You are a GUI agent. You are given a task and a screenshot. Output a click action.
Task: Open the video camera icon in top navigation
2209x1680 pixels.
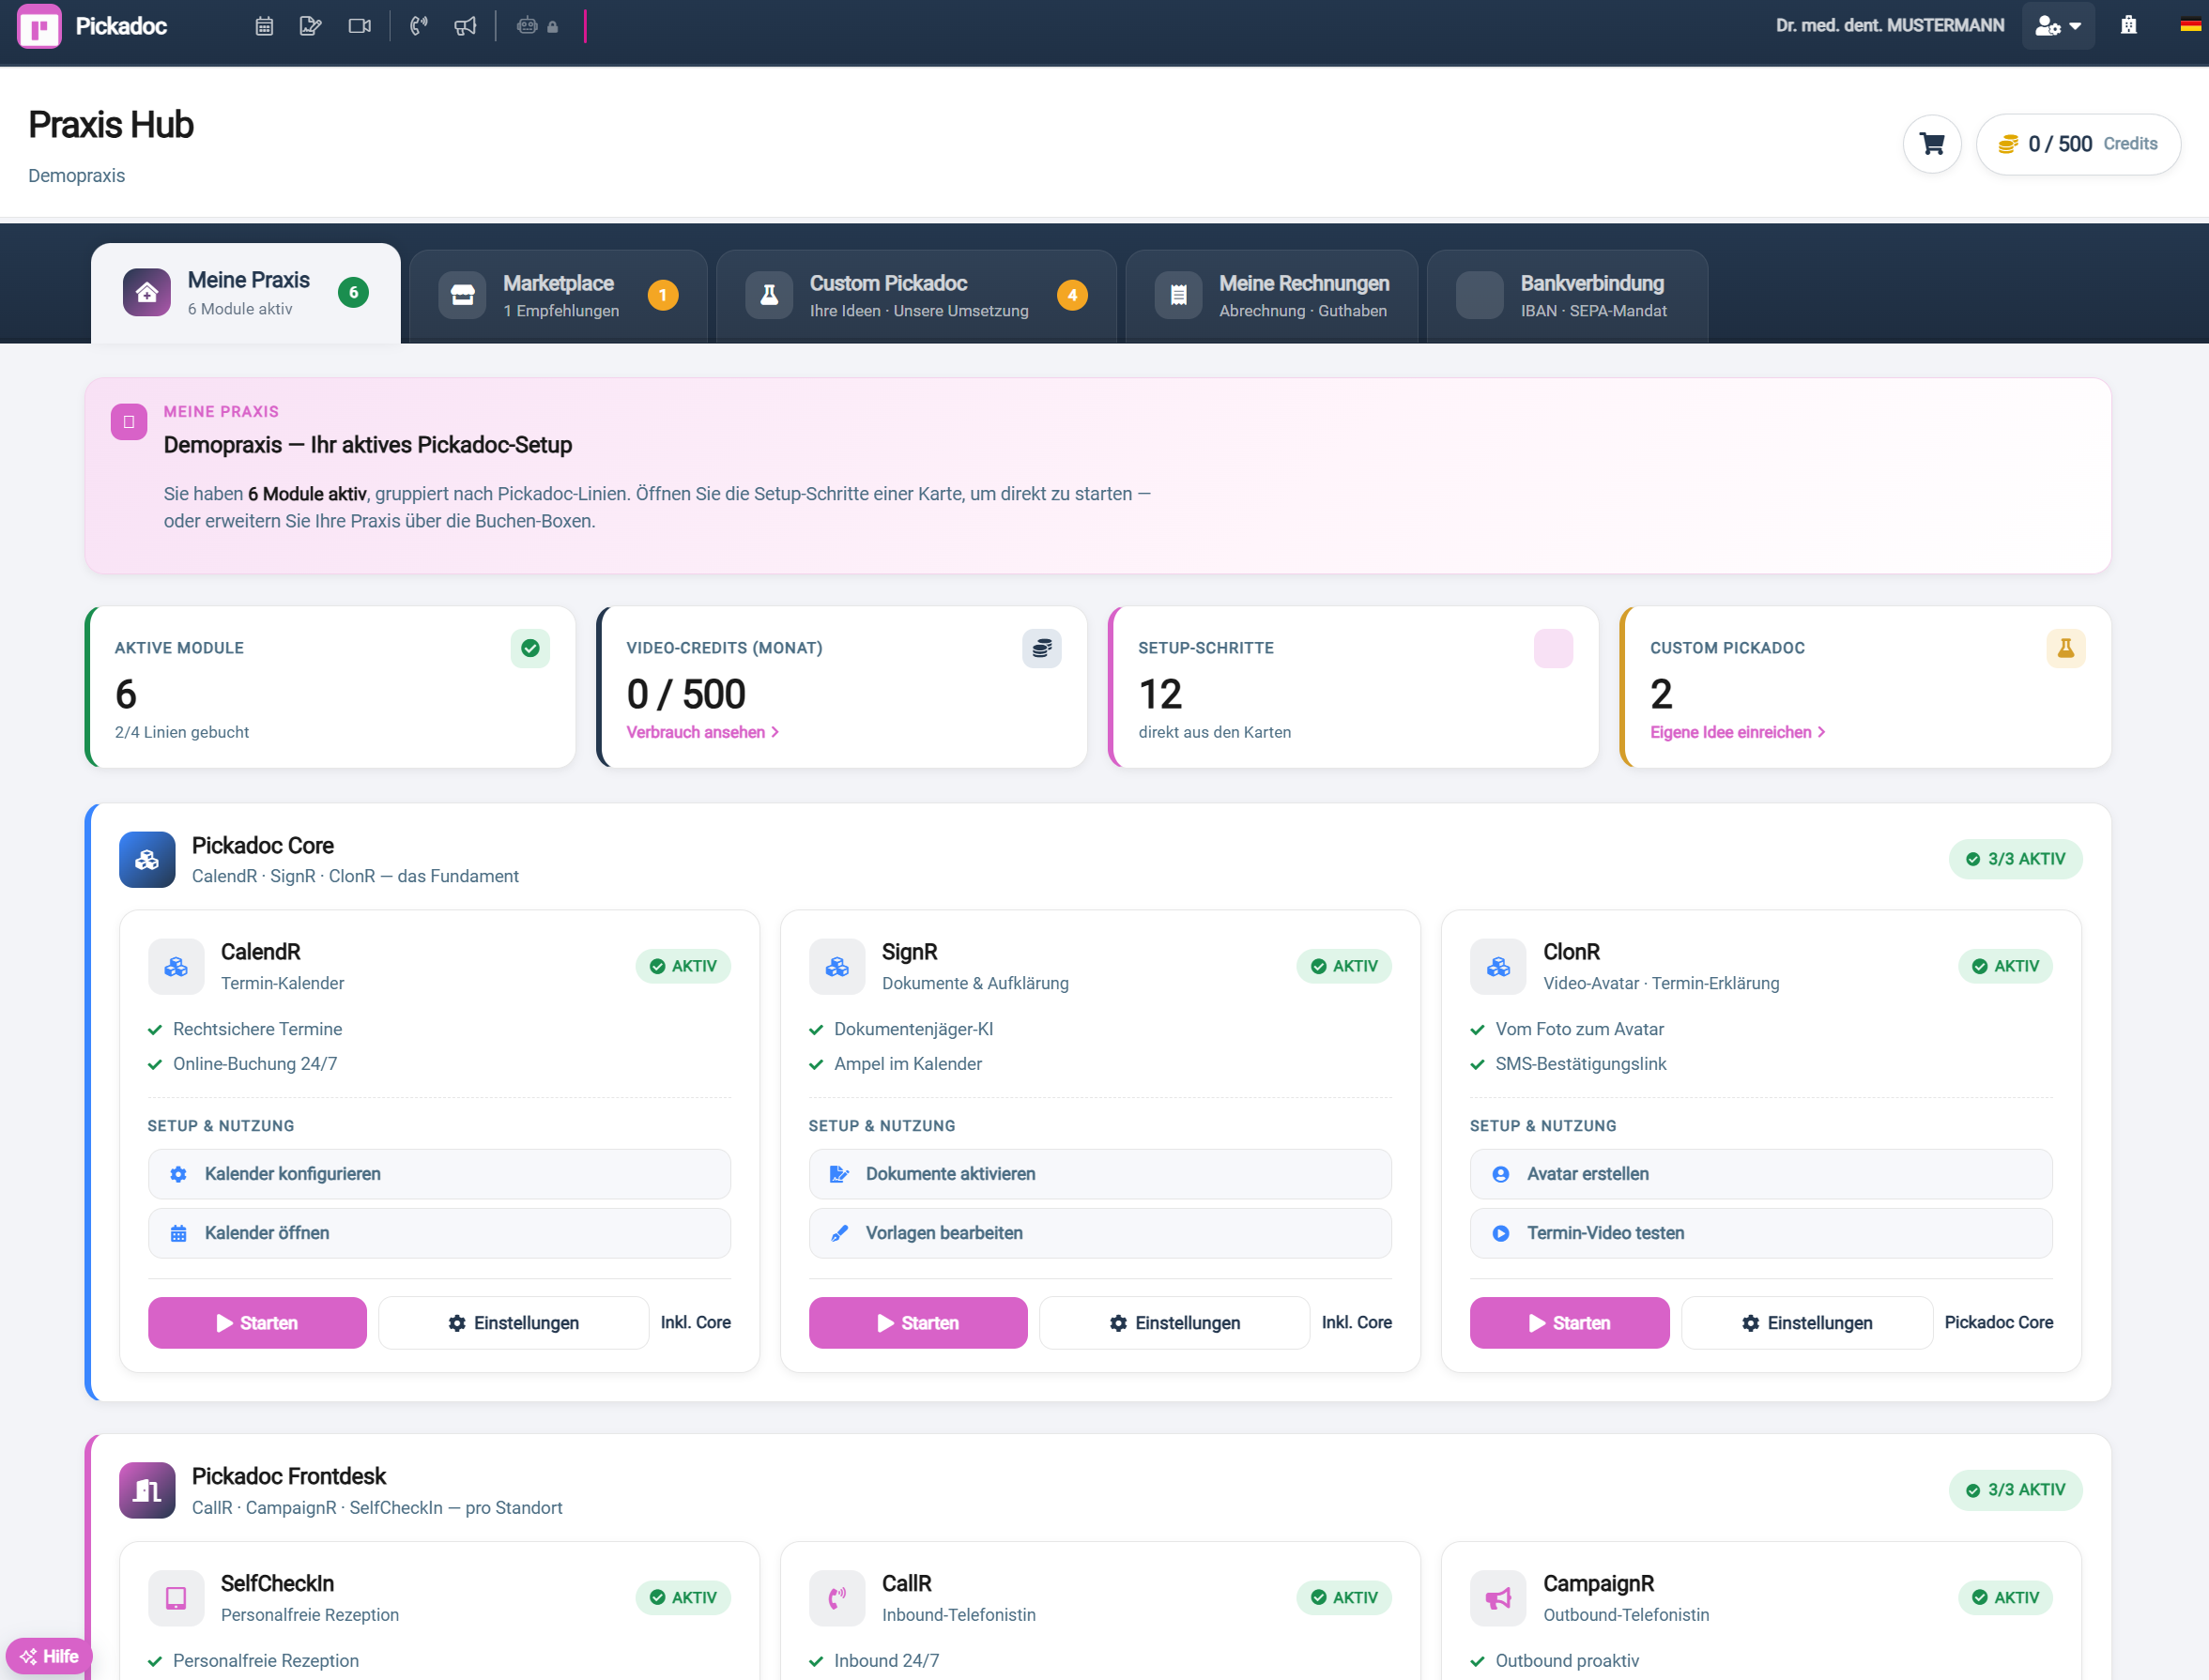pos(360,26)
